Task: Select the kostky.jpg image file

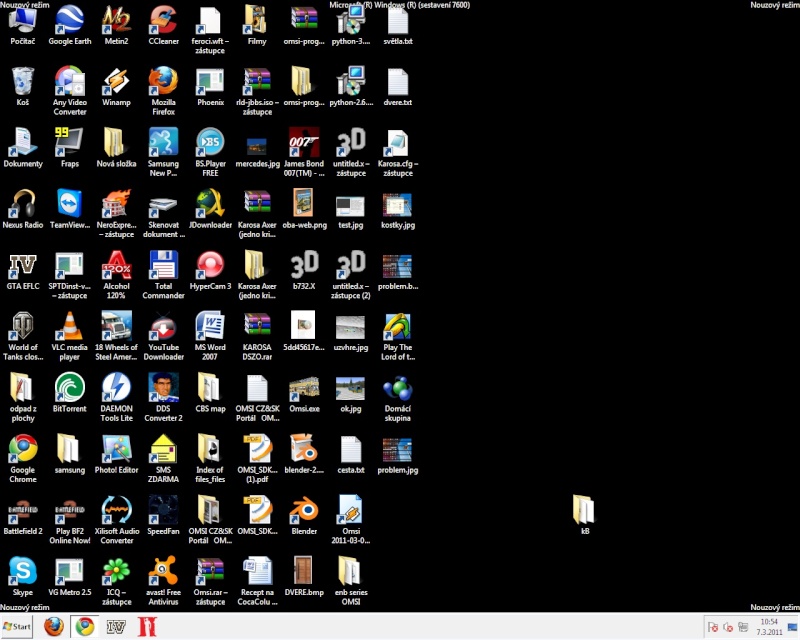Action: pyautogui.click(x=398, y=209)
